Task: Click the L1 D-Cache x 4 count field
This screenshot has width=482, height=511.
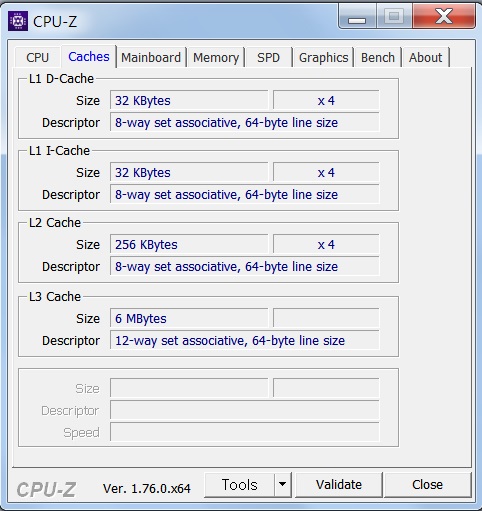Action: click(326, 100)
